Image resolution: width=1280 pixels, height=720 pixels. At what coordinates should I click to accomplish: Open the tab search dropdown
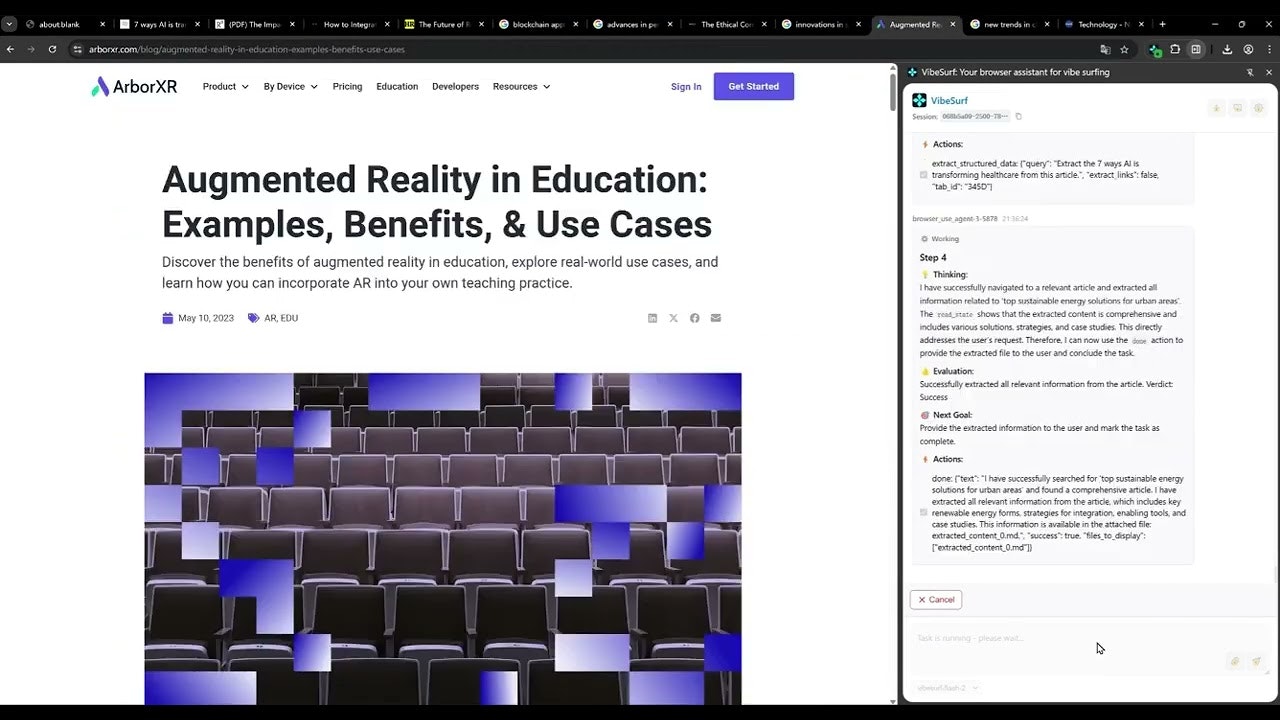coord(9,24)
